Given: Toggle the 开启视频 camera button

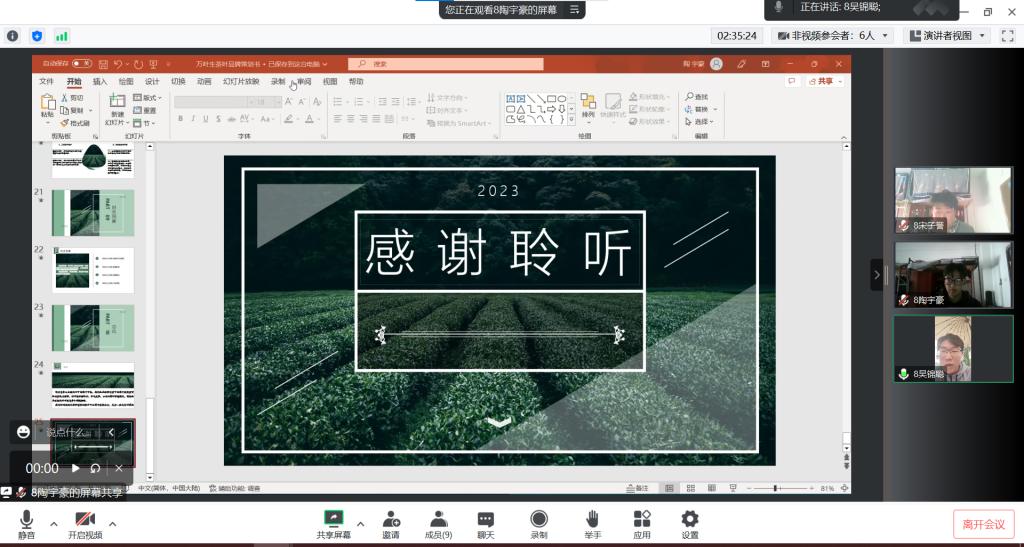Looking at the screenshot, I should click(85, 519).
